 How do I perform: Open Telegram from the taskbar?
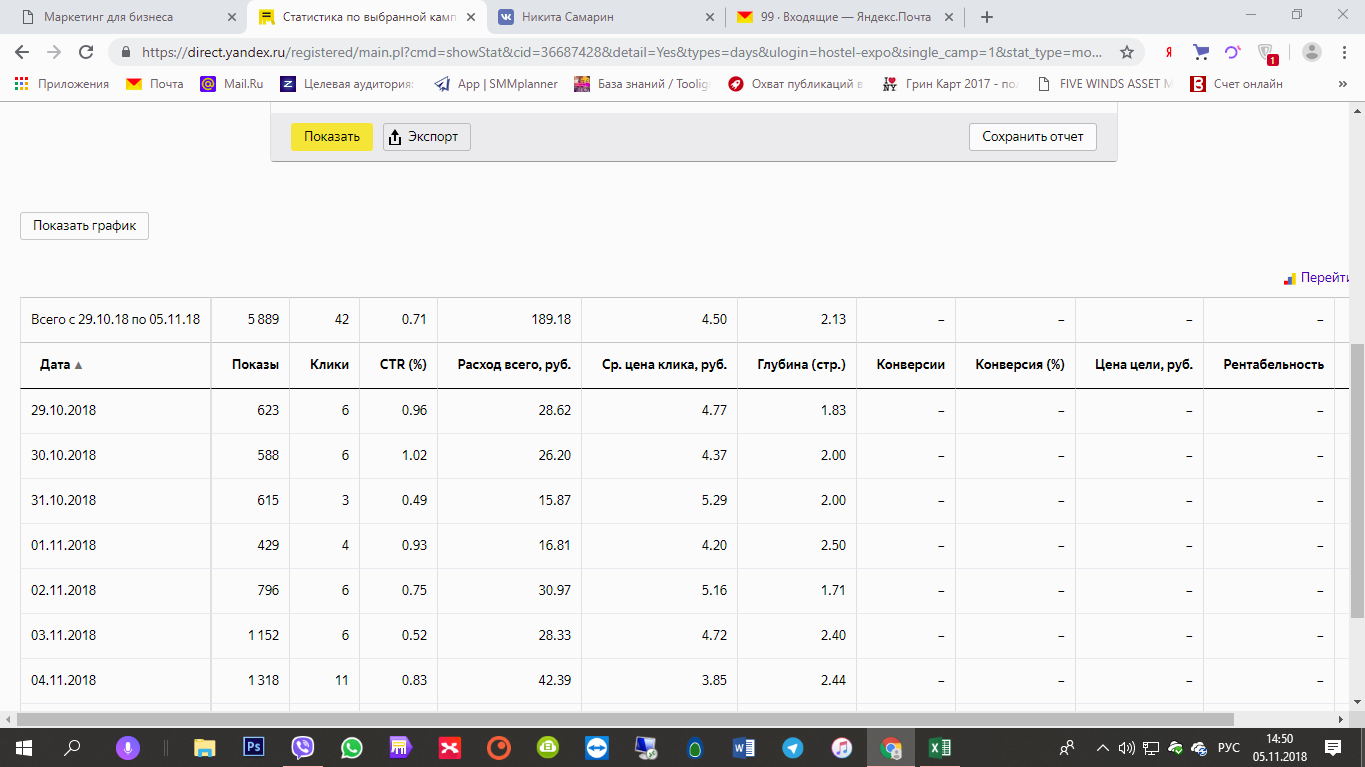click(x=793, y=747)
